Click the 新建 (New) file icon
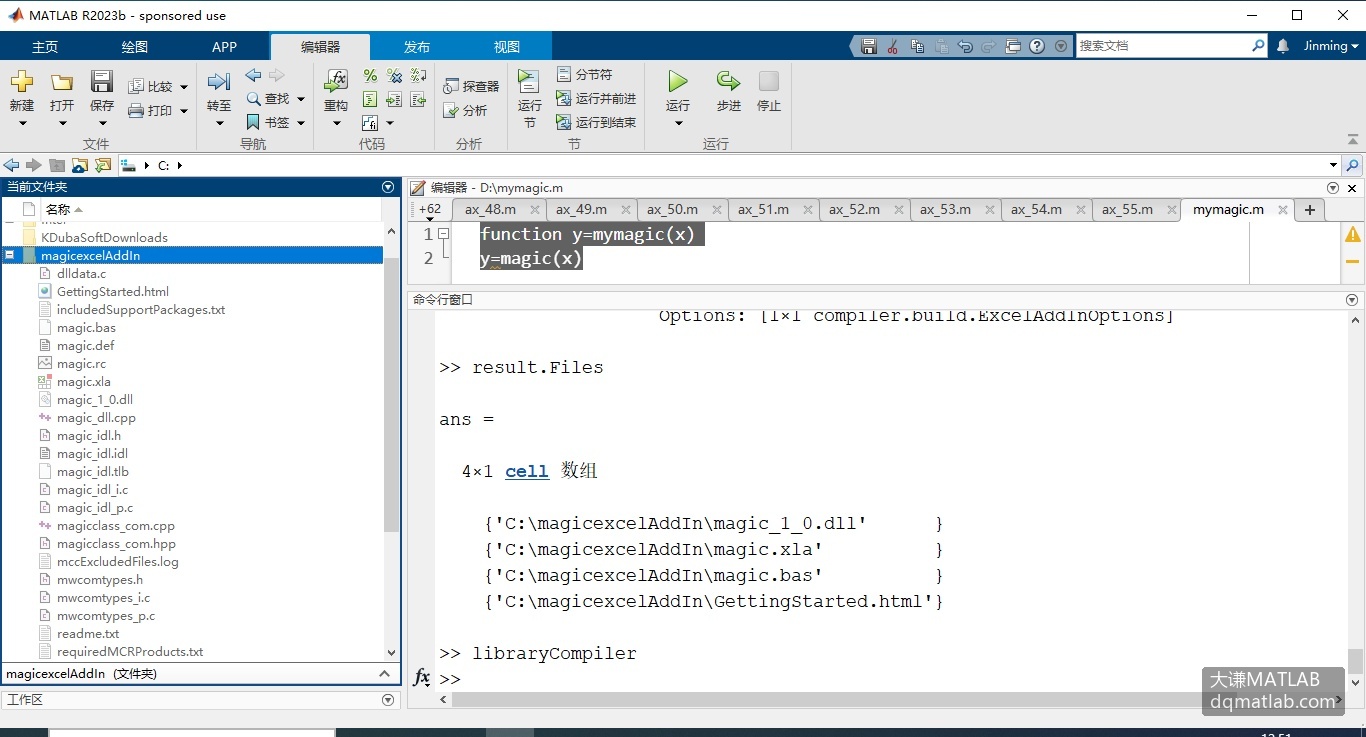Image resolution: width=1366 pixels, height=737 pixels. click(x=21, y=82)
